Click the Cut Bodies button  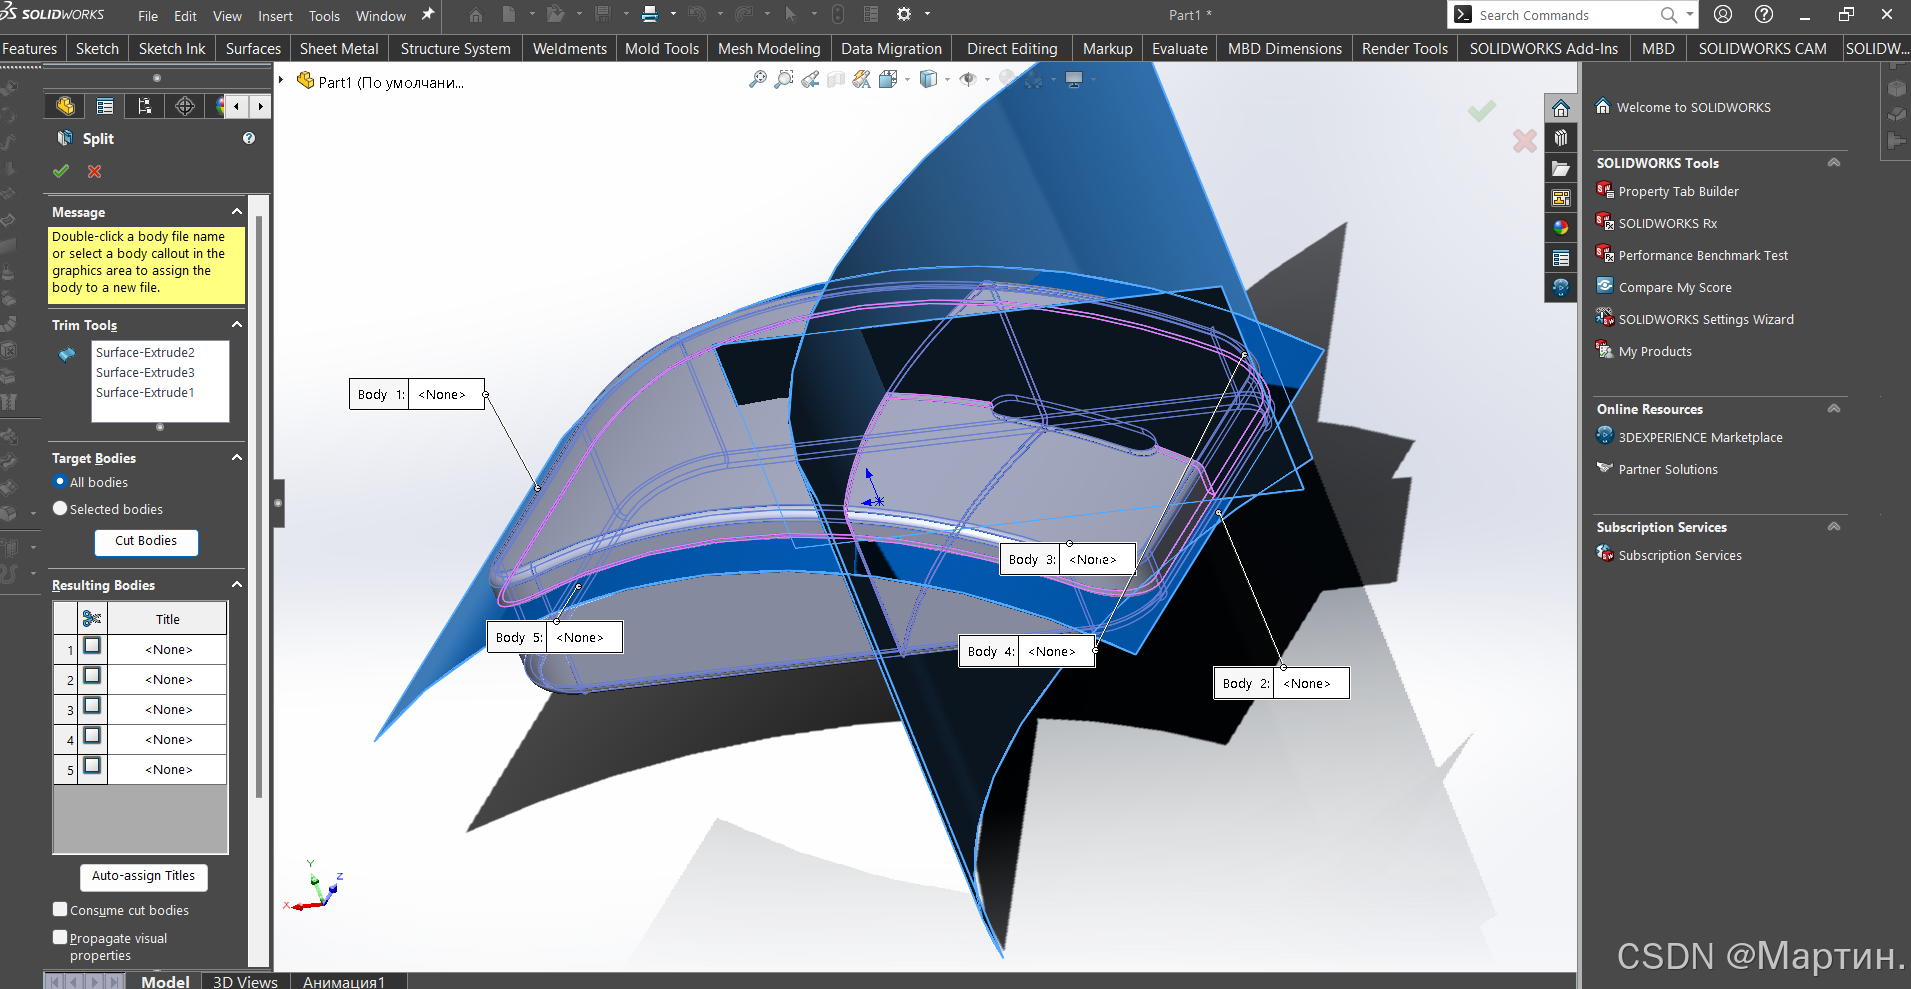(146, 541)
